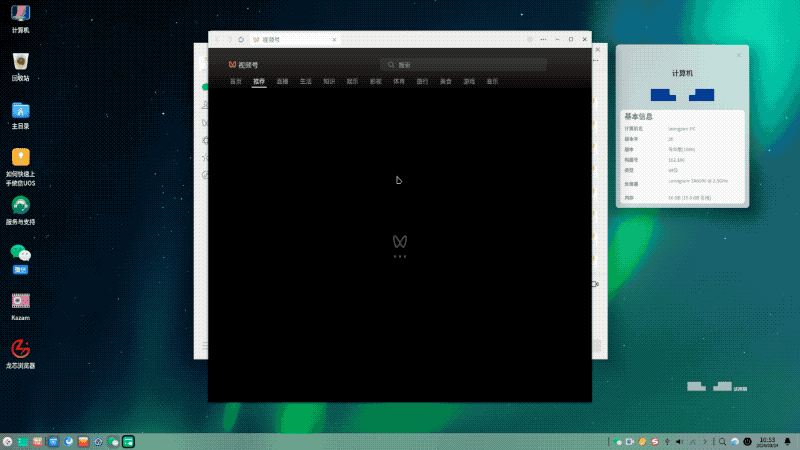The height and width of the screenshot is (450, 800).
Task: Open the 龙芯浏览器 desktop icon
Action: coord(20,350)
